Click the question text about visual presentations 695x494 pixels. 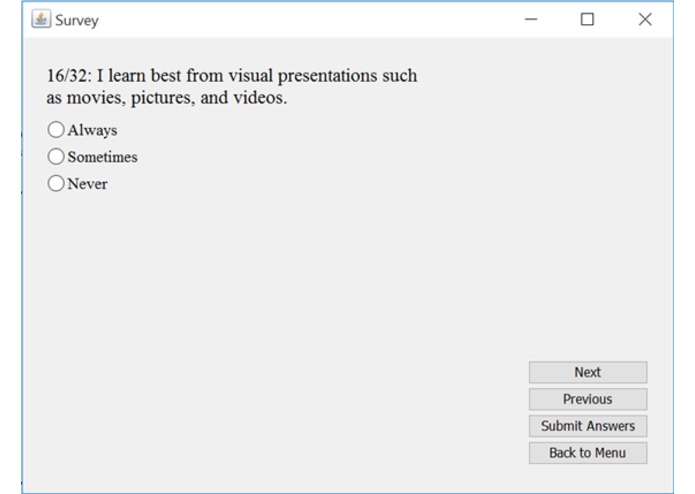click(232, 86)
